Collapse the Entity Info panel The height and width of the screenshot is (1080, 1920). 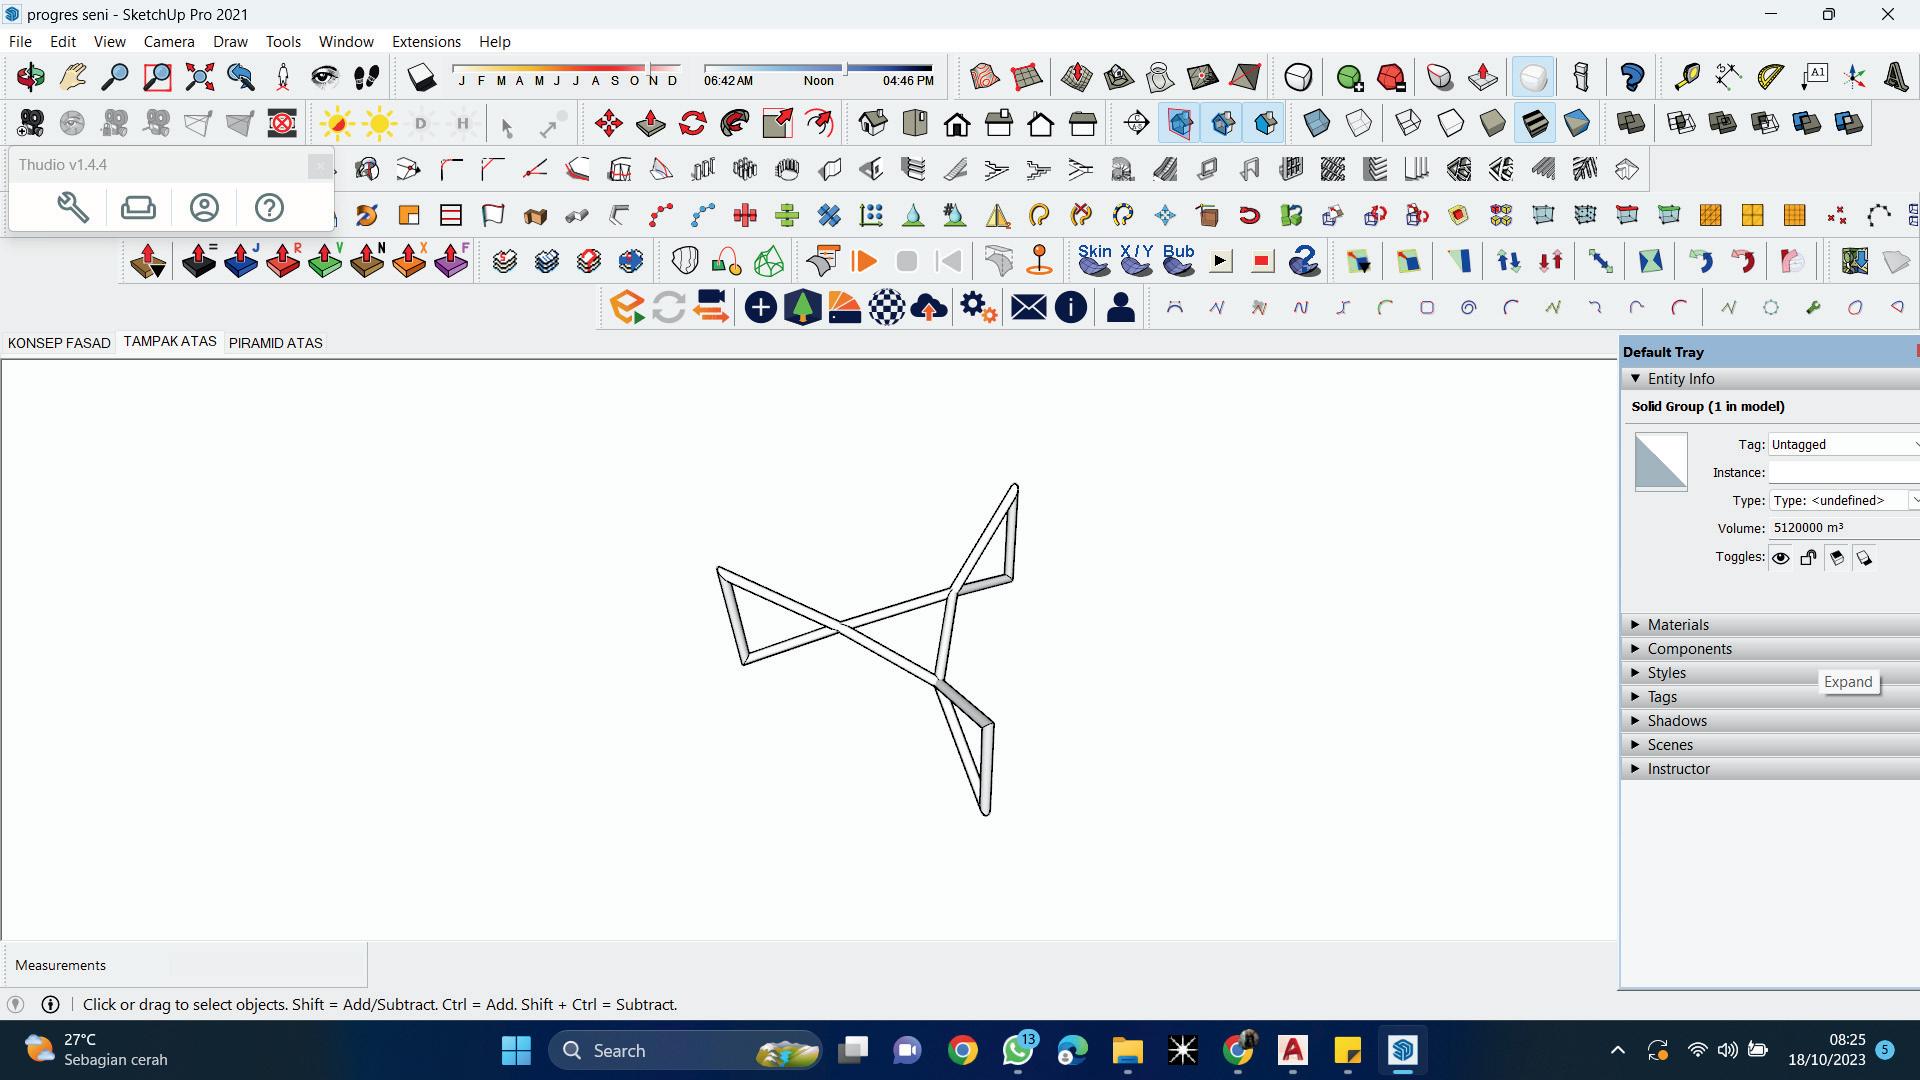click(1635, 378)
